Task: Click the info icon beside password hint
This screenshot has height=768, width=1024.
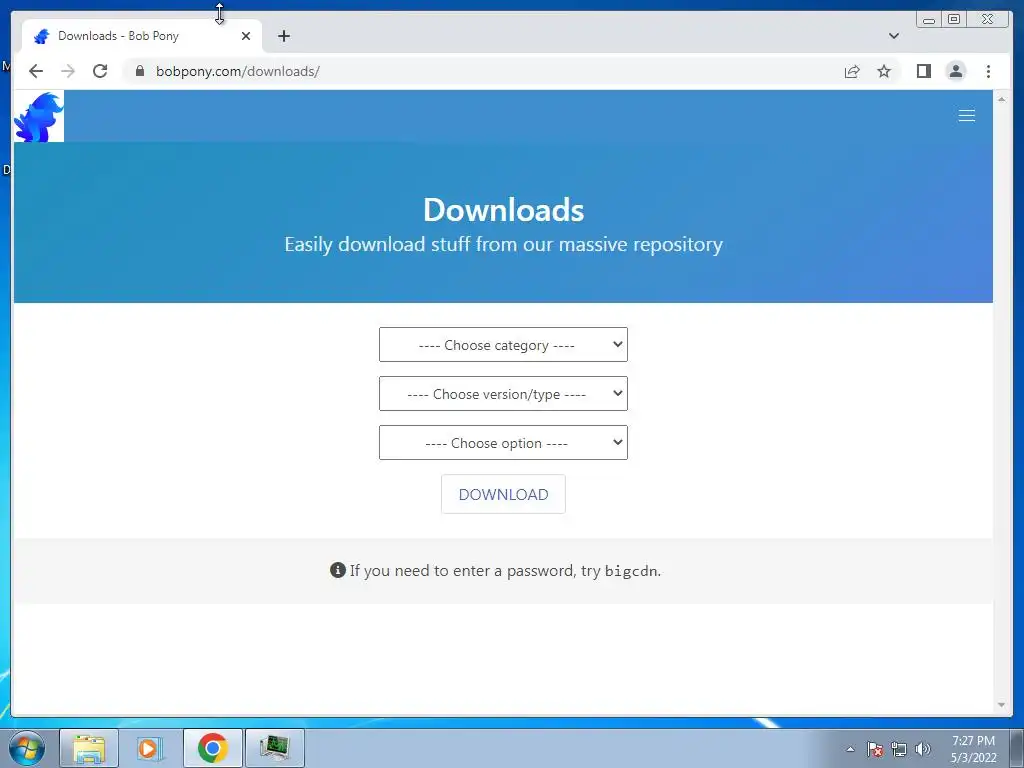Action: [338, 570]
